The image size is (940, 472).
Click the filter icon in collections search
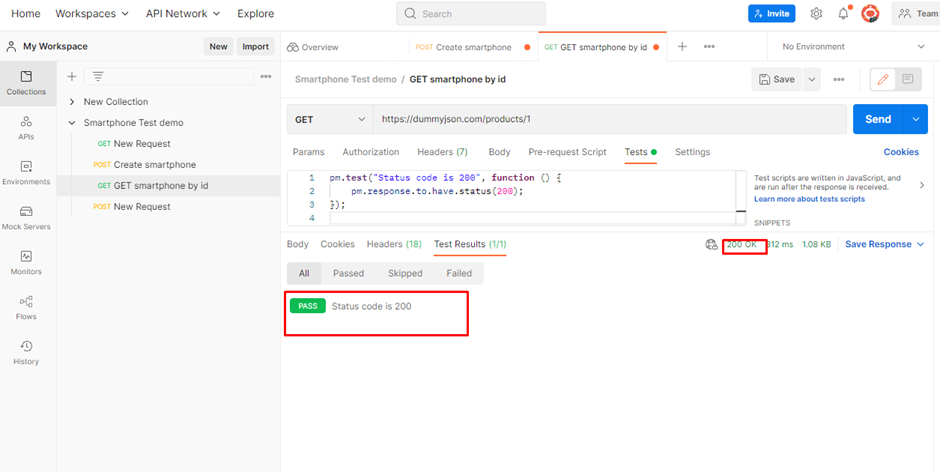pos(98,76)
